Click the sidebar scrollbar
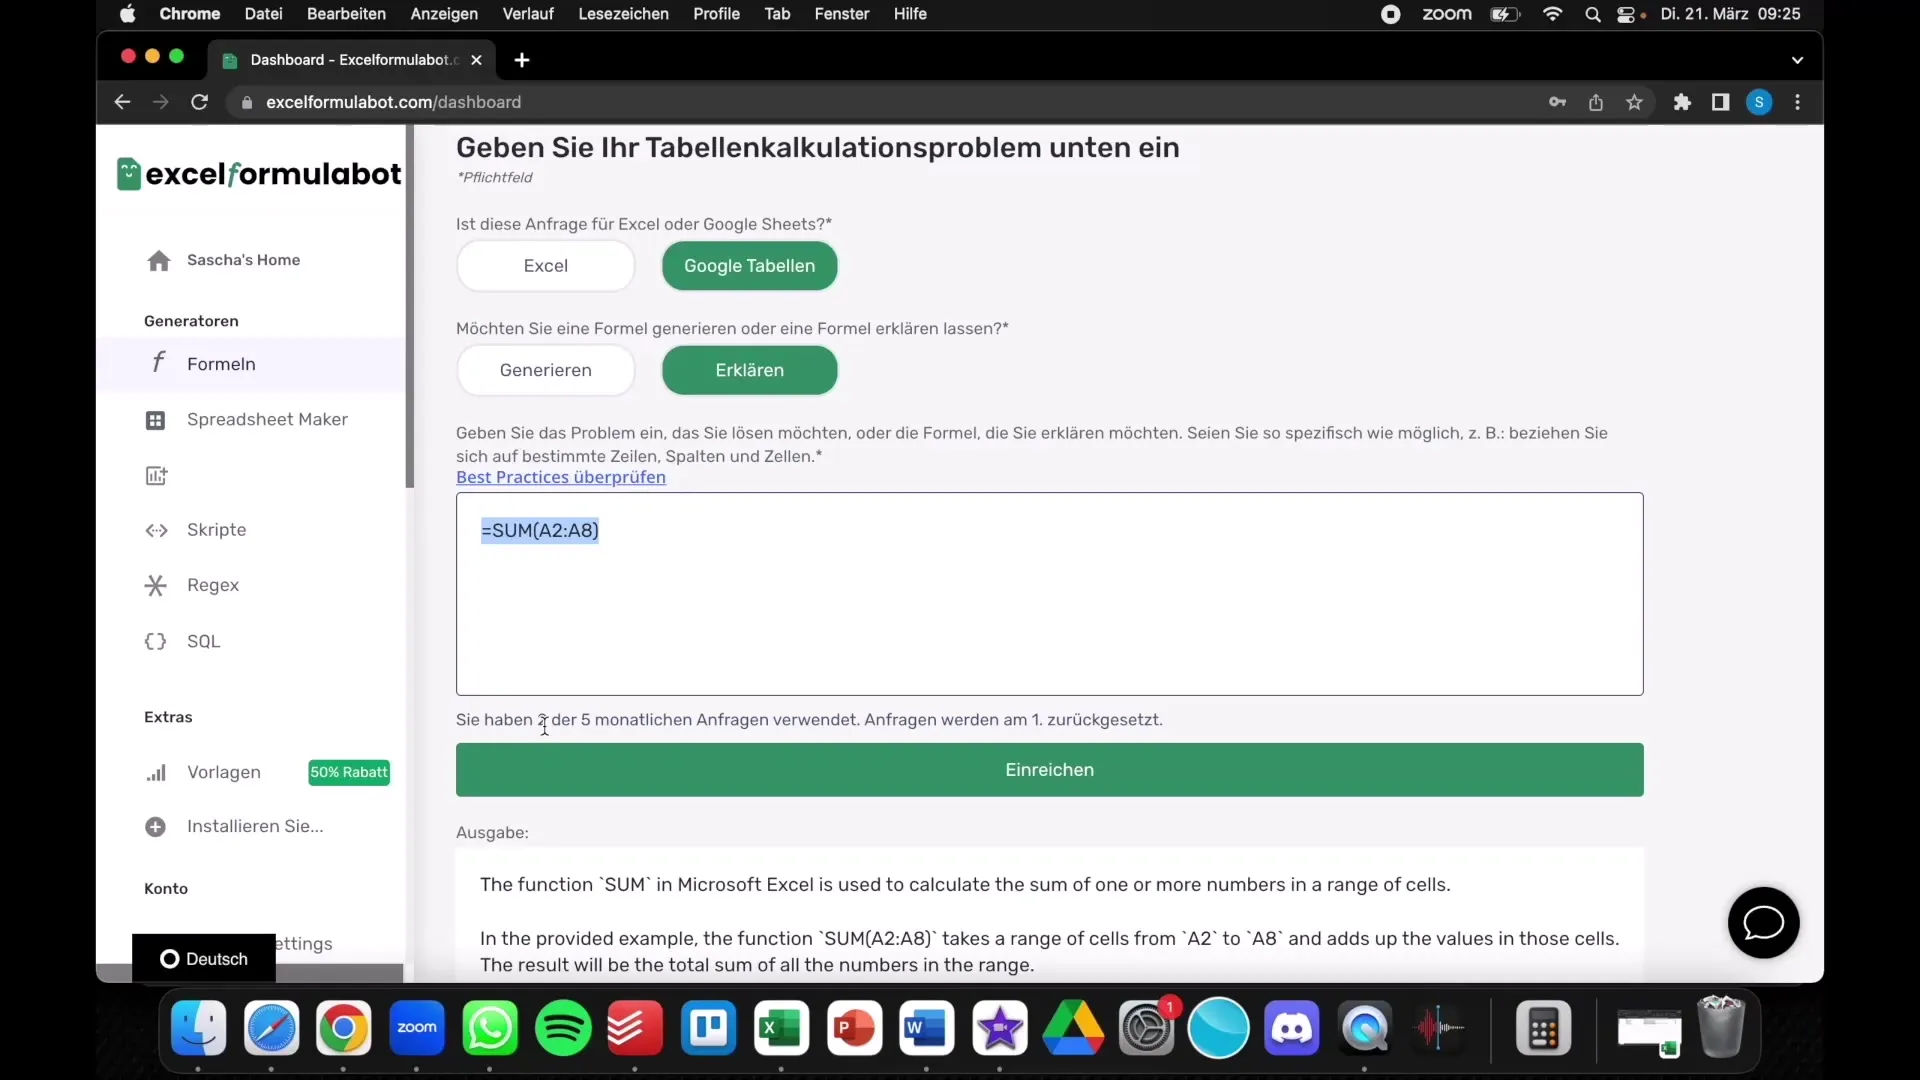This screenshot has height=1080, width=1920. tap(409, 306)
